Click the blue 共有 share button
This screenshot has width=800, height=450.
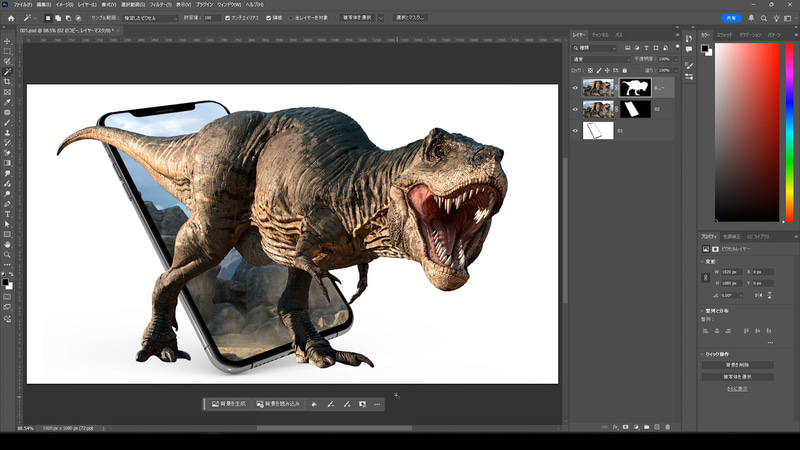[733, 18]
